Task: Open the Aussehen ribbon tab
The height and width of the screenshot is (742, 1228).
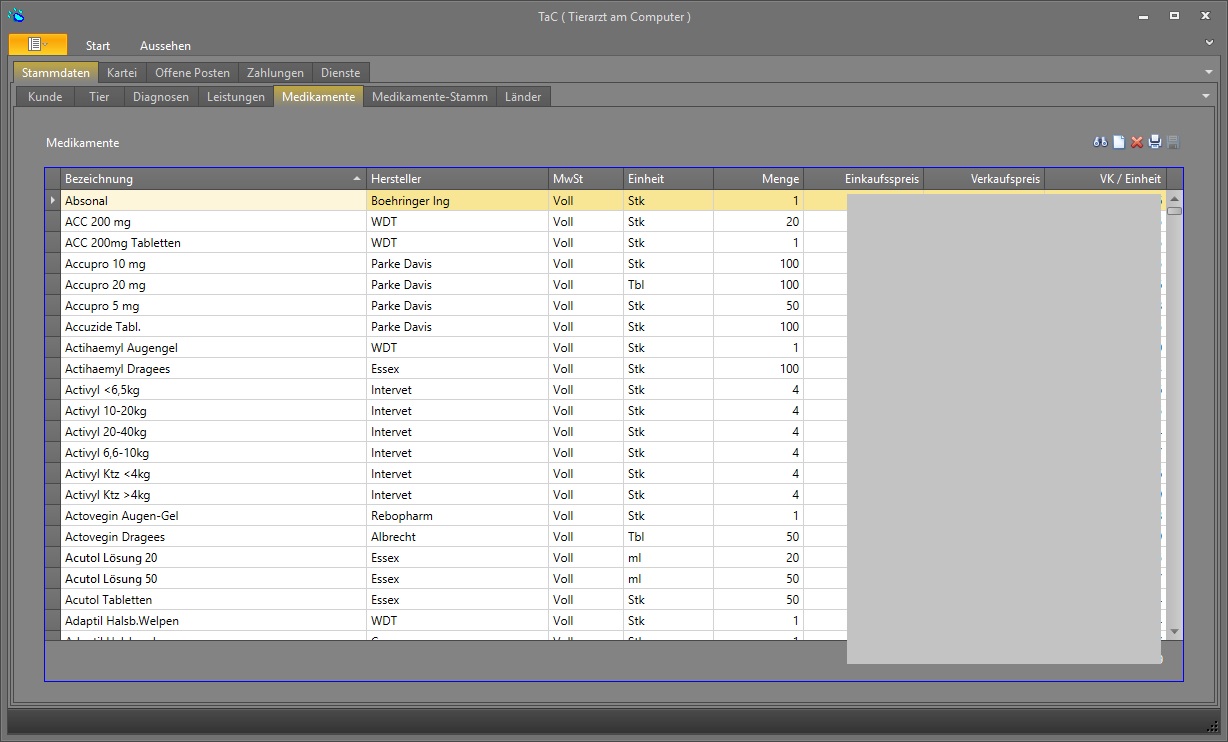Action: pos(165,46)
